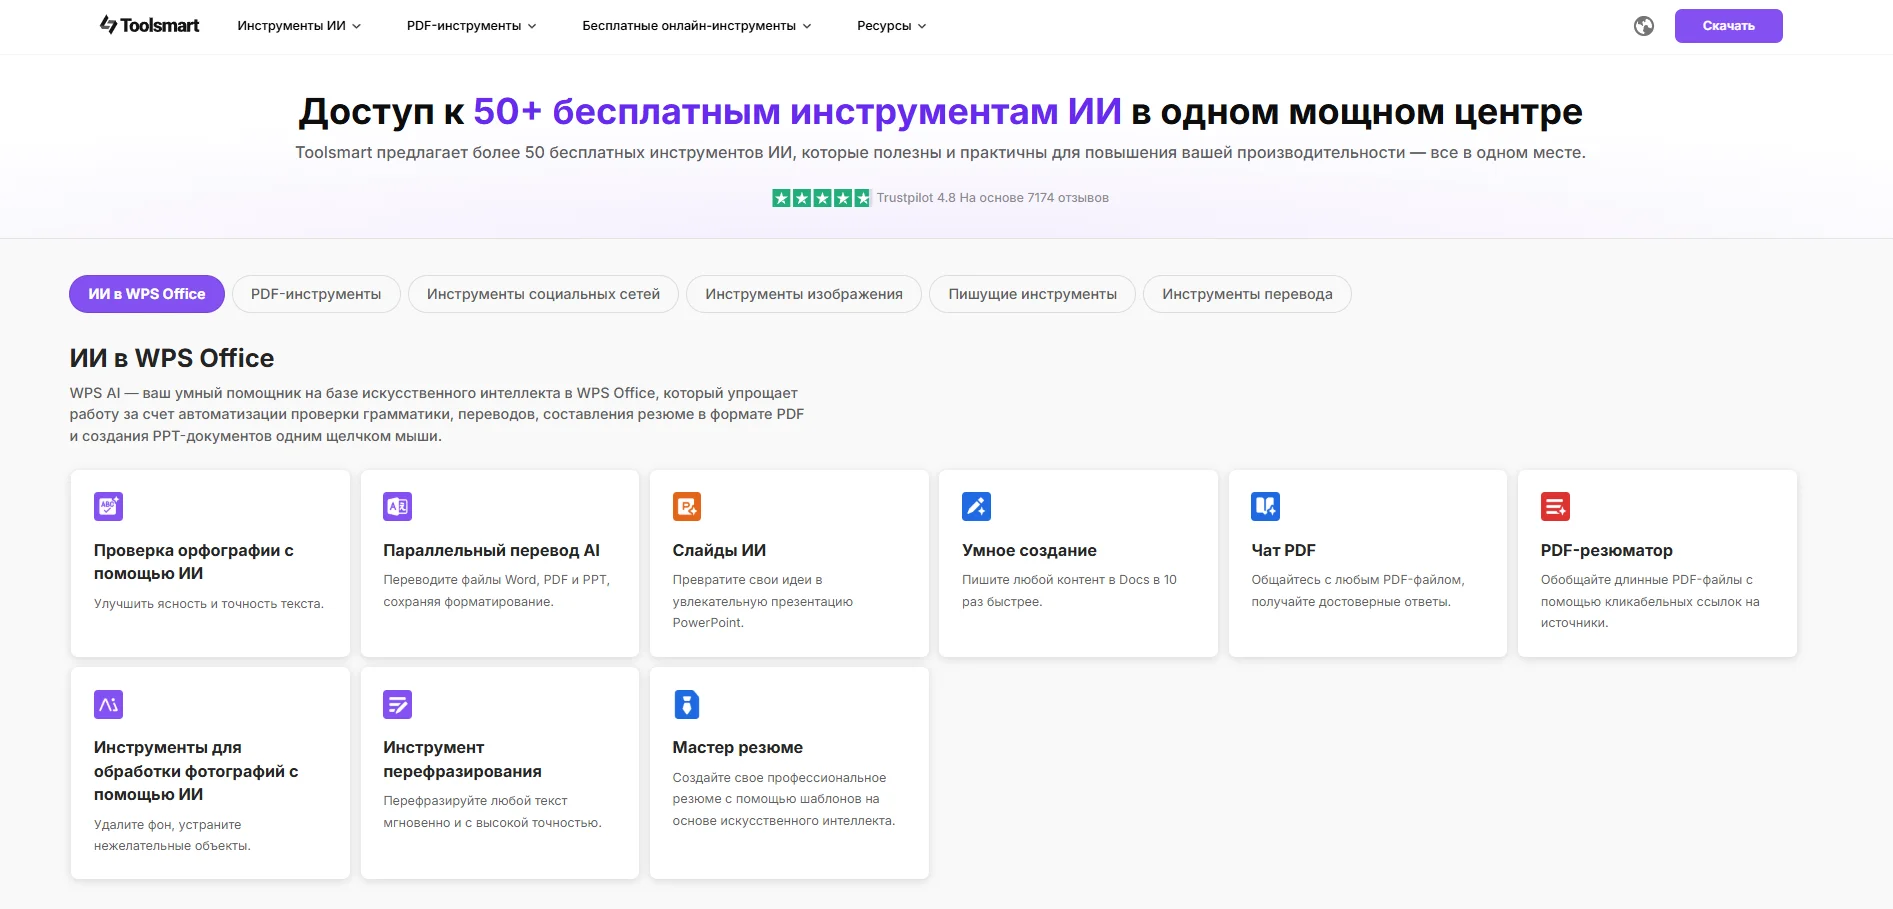Image resolution: width=1893 pixels, height=909 pixels.
Task: Click the 'Доступ к 50+ бесплатным' main headline
Action: click(x=940, y=111)
